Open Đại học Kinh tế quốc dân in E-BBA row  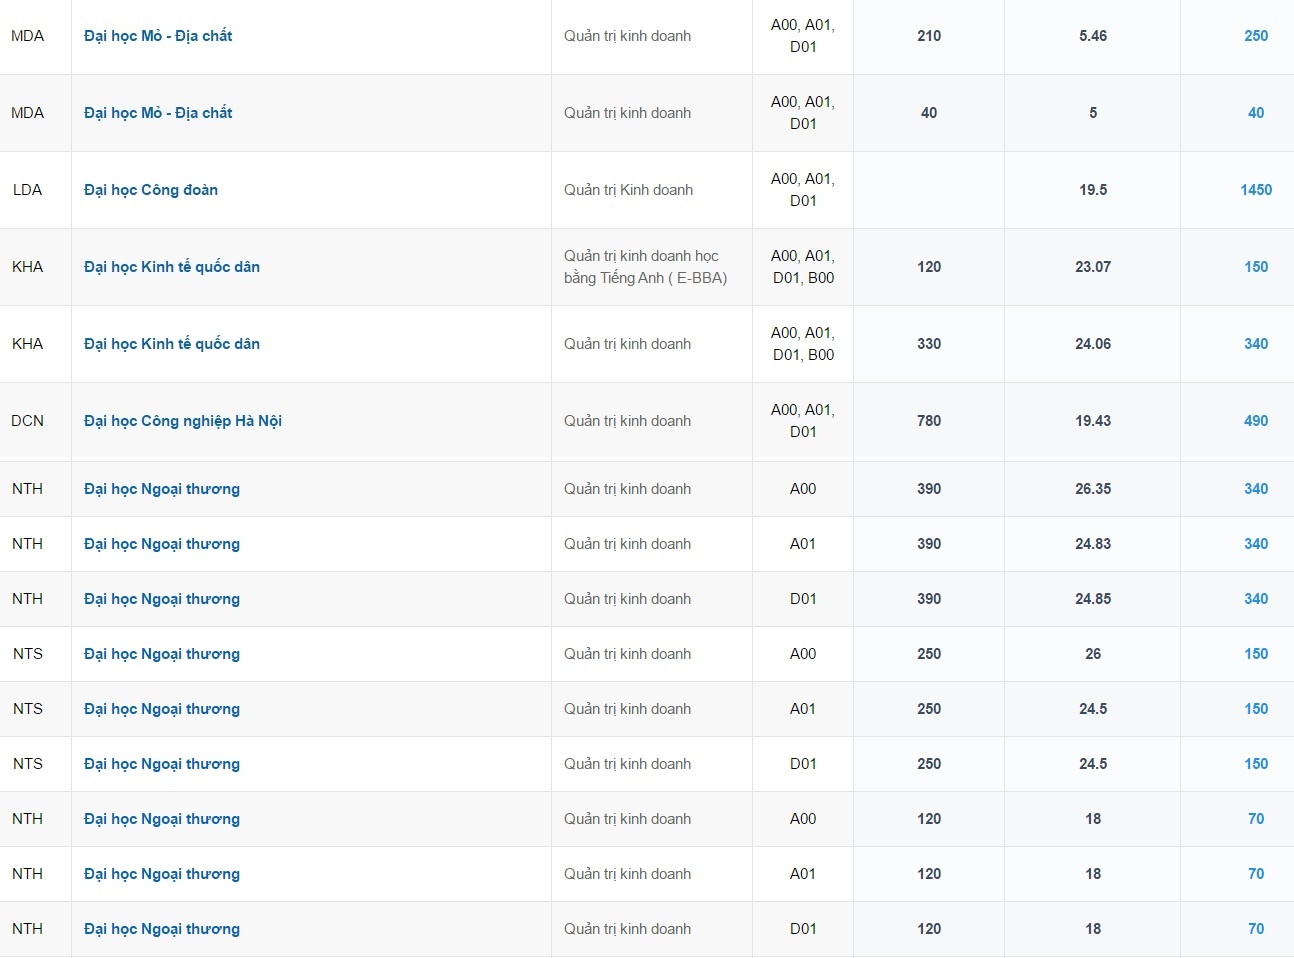(172, 267)
